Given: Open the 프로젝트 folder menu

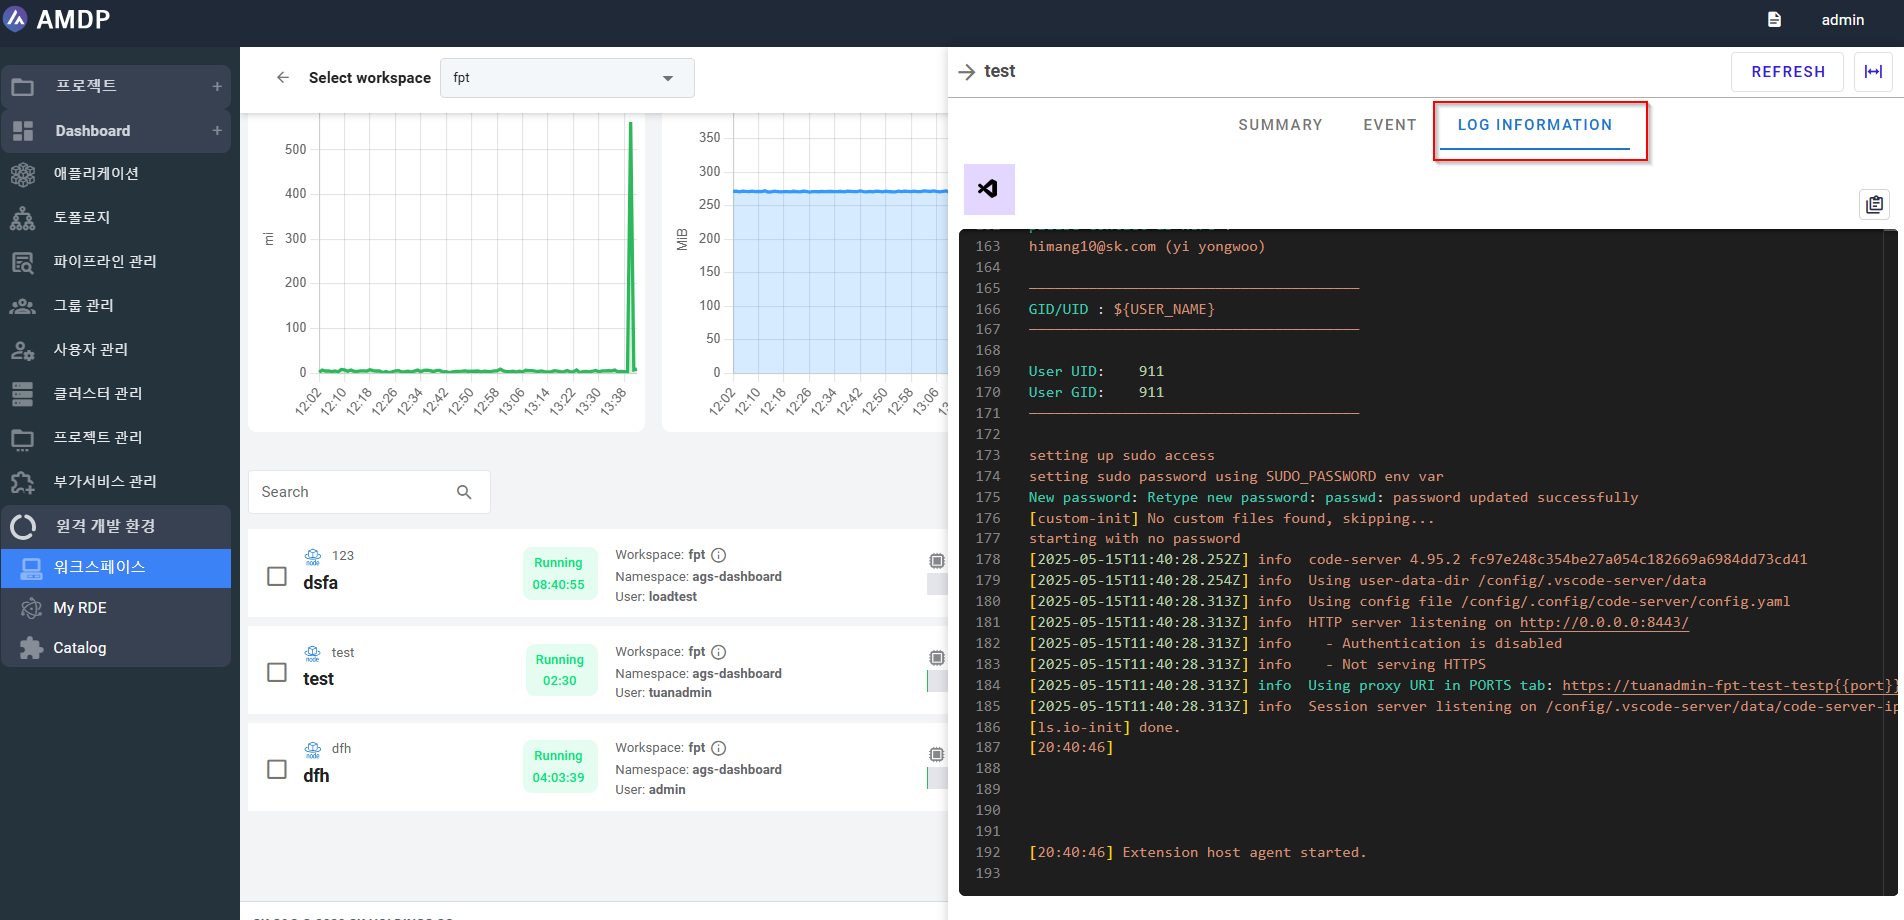Looking at the screenshot, I should [x=116, y=86].
